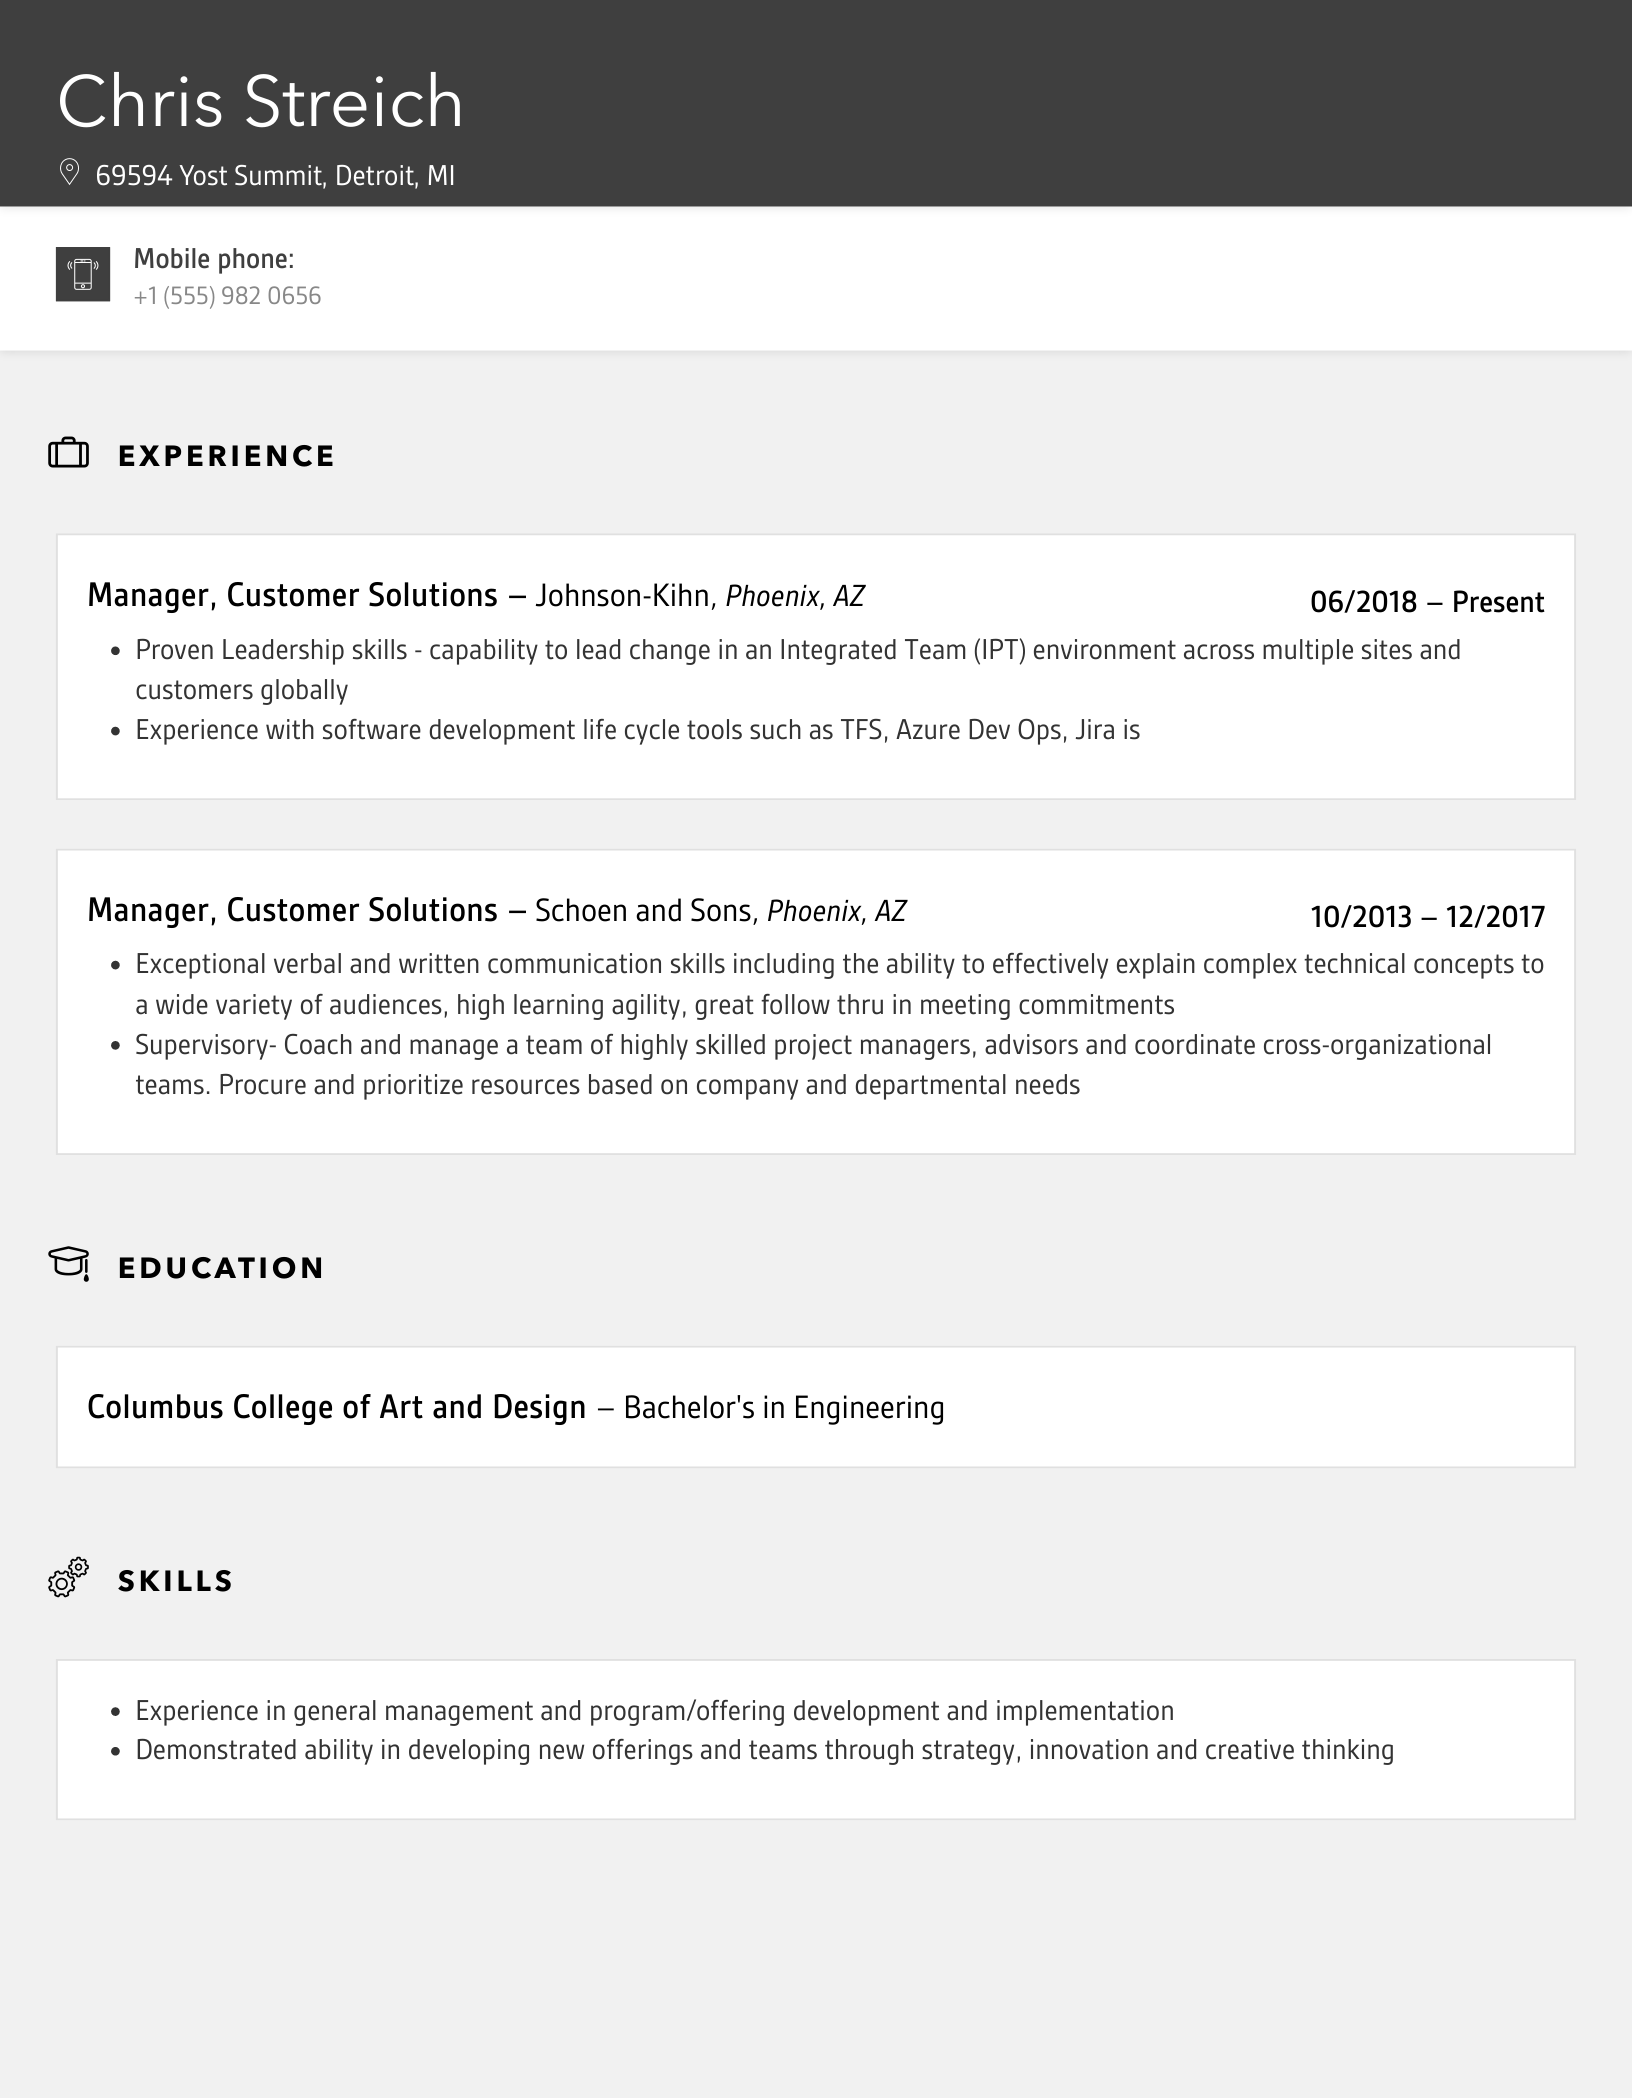Image resolution: width=1632 pixels, height=2098 pixels.
Task: Click the phone number +1 (555) 982 0656
Action: (x=227, y=296)
